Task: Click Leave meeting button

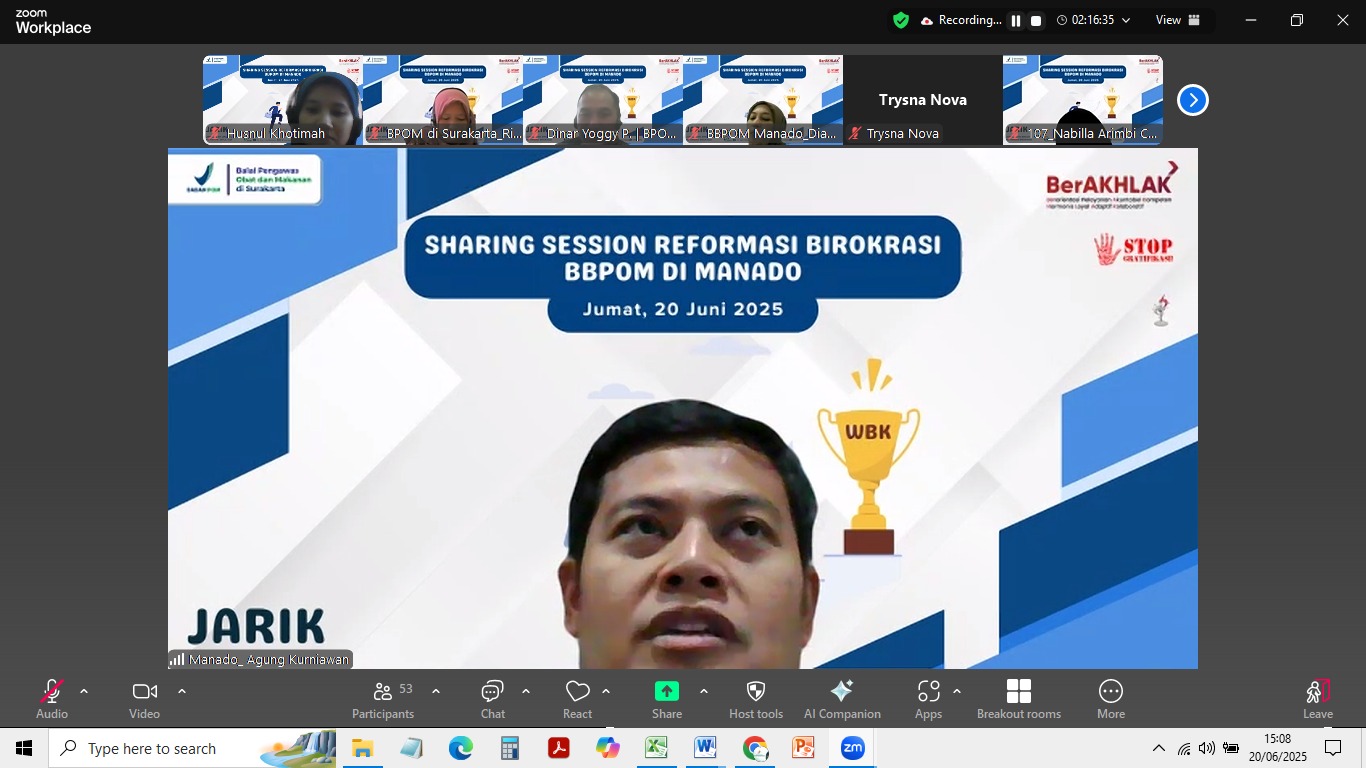Action: tap(1317, 692)
